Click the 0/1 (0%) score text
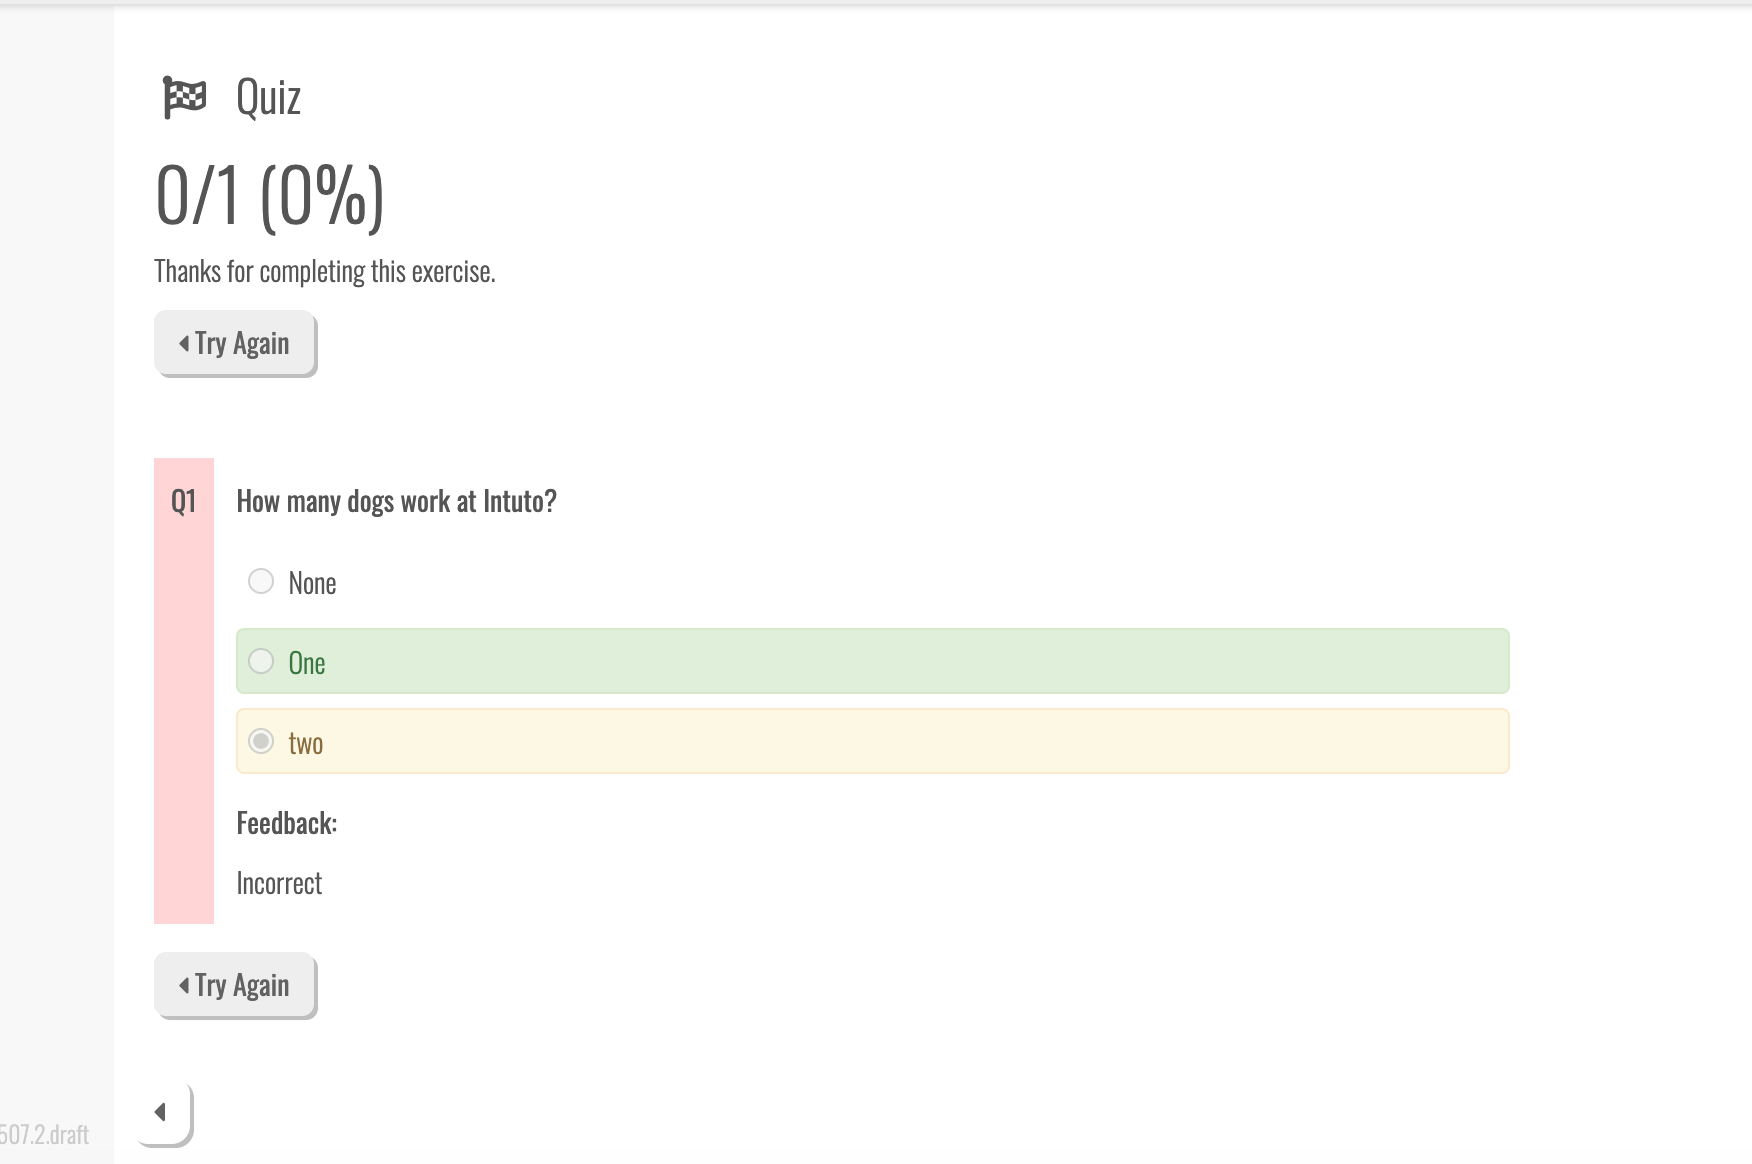The height and width of the screenshot is (1164, 1752). pyautogui.click(x=270, y=195)
